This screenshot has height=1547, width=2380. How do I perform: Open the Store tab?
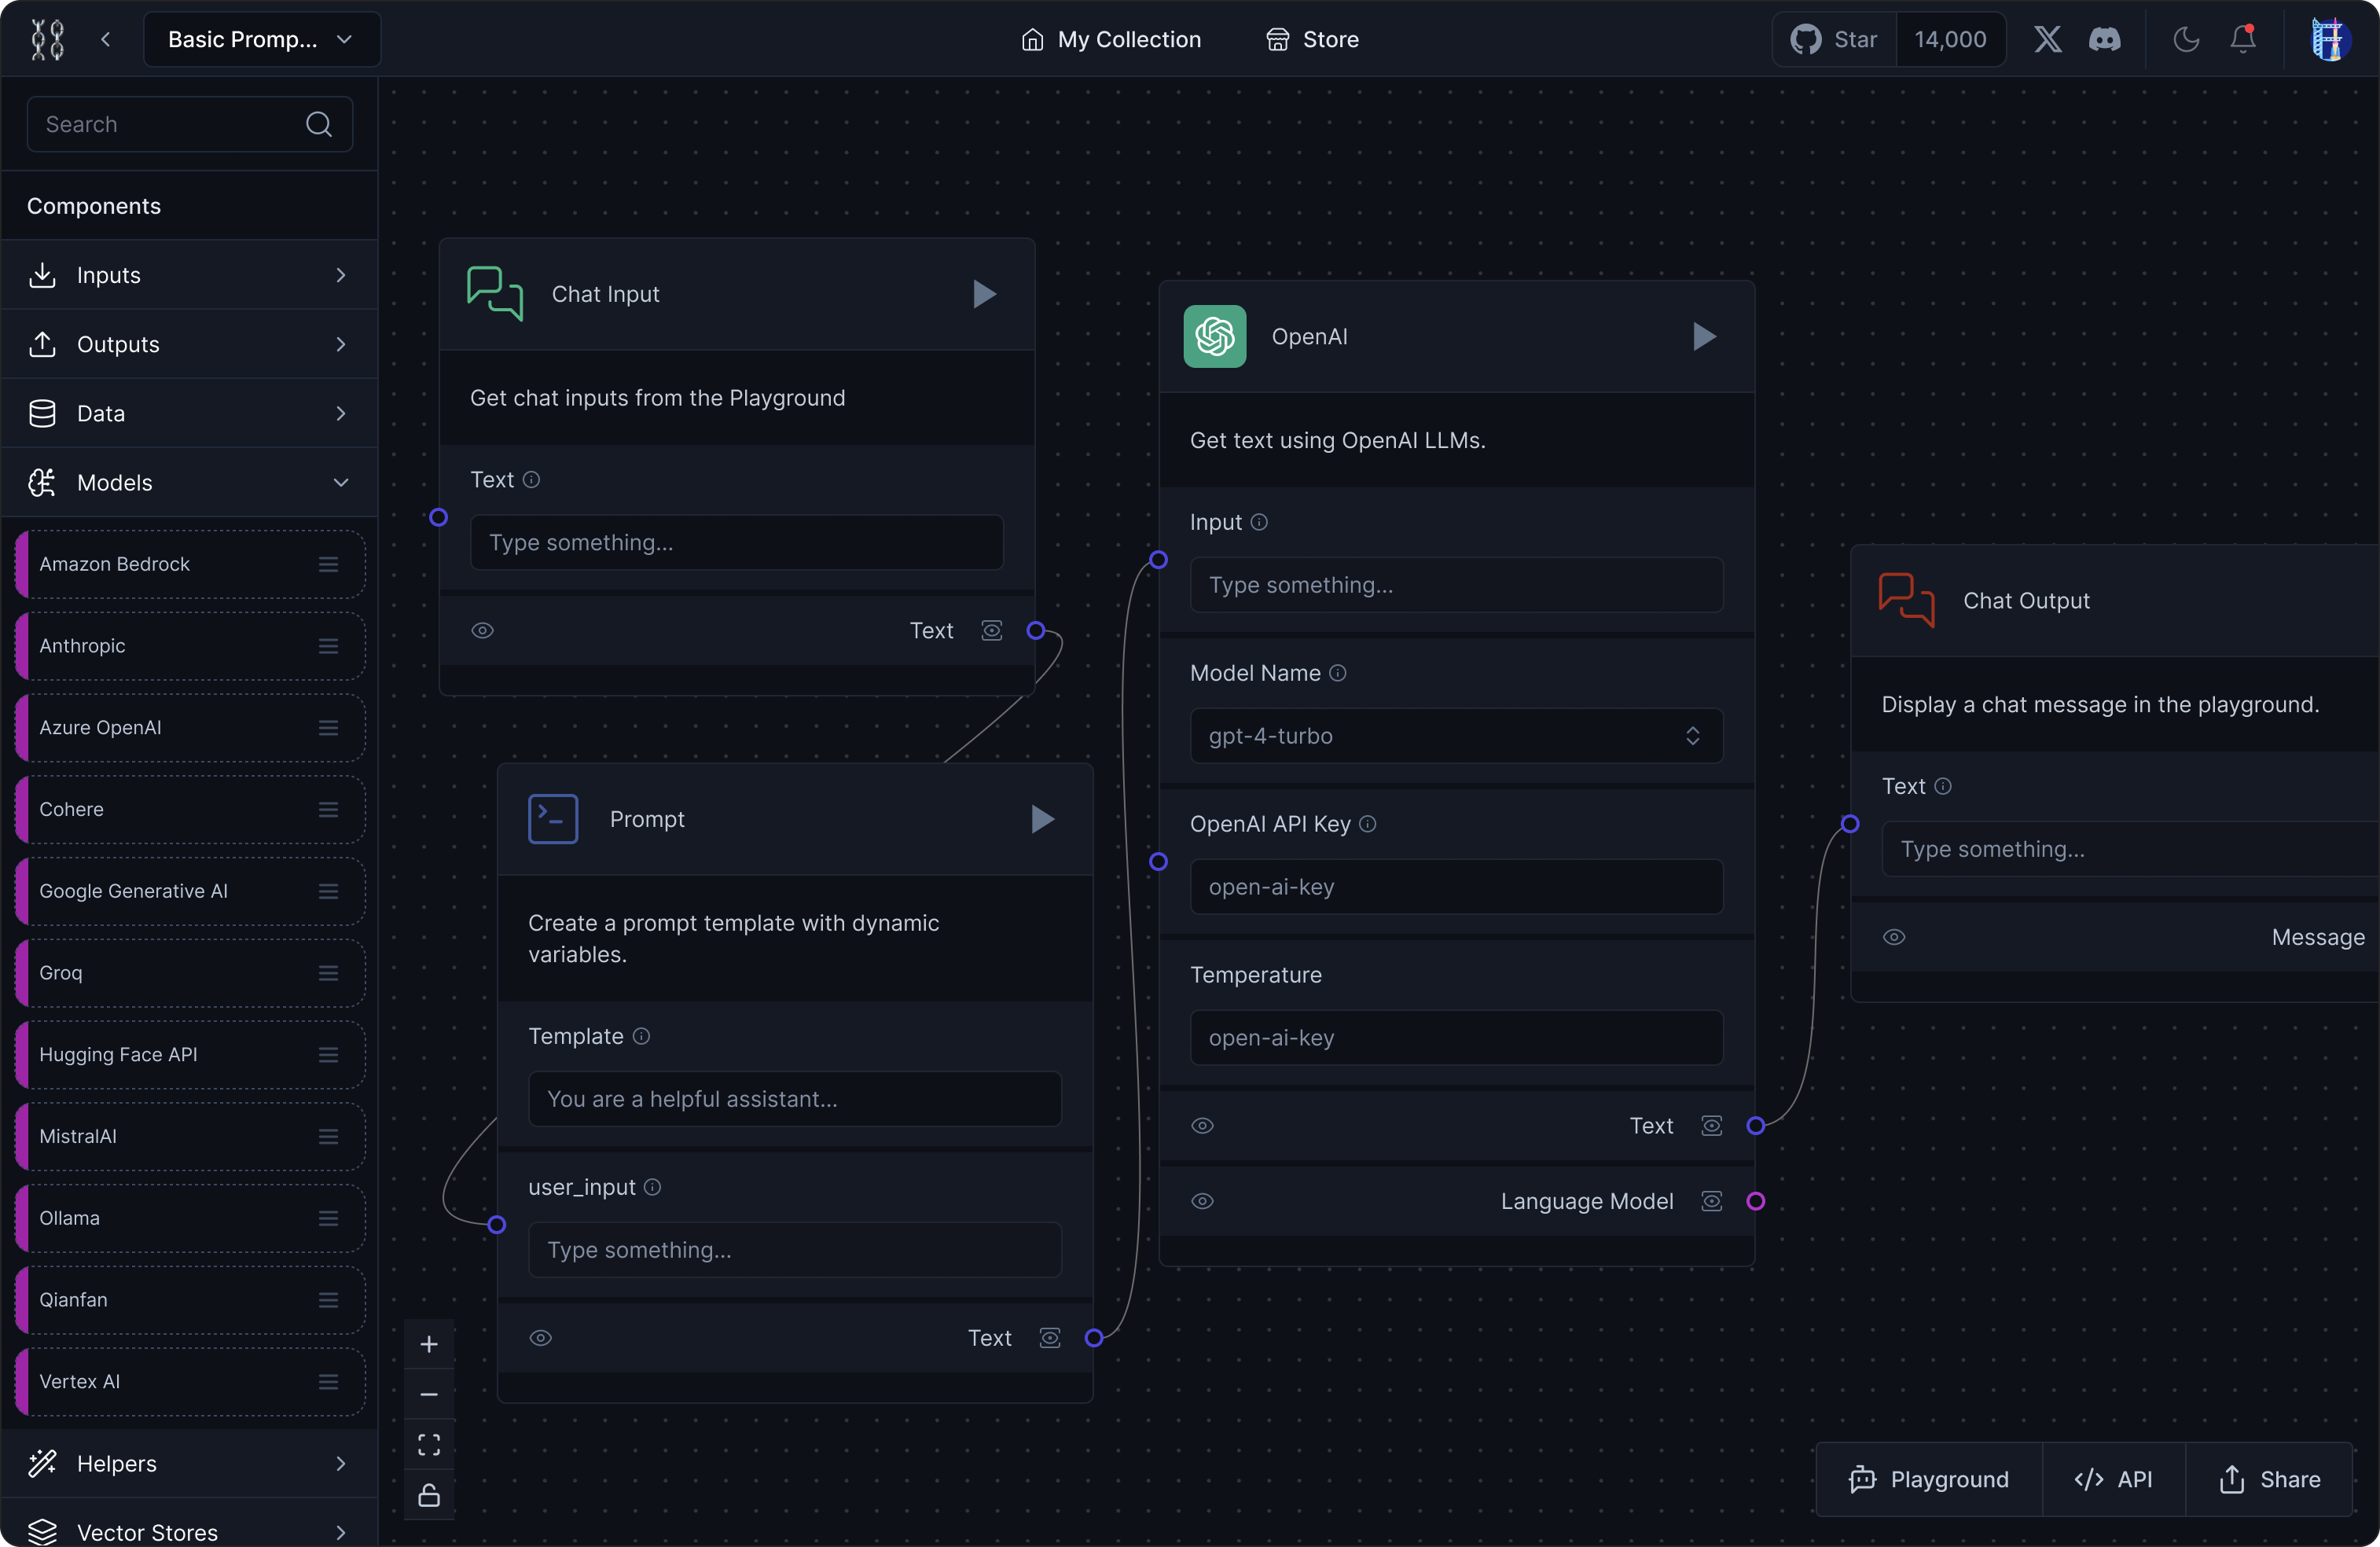point(1311,39)
